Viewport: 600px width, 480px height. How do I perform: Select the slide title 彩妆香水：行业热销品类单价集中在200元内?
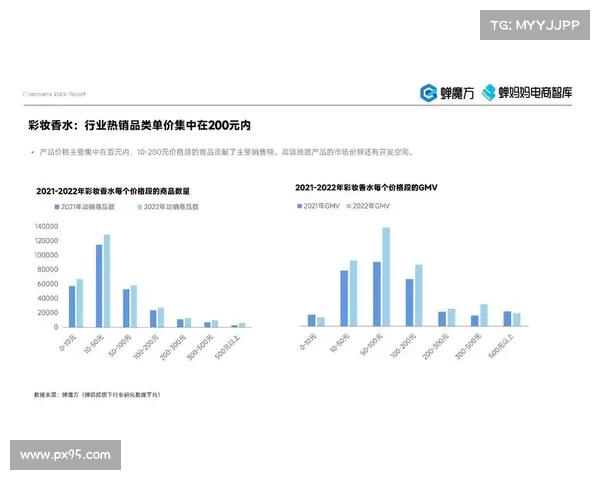click(139, 126)
